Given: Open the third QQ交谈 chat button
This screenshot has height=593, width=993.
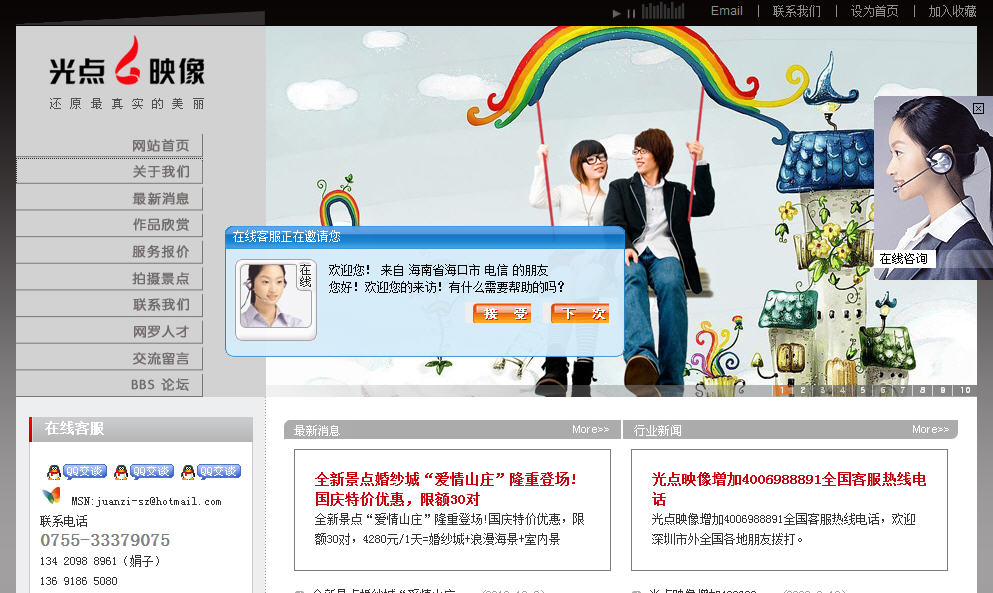Looking at the screenshot, I should coord(217,472).
